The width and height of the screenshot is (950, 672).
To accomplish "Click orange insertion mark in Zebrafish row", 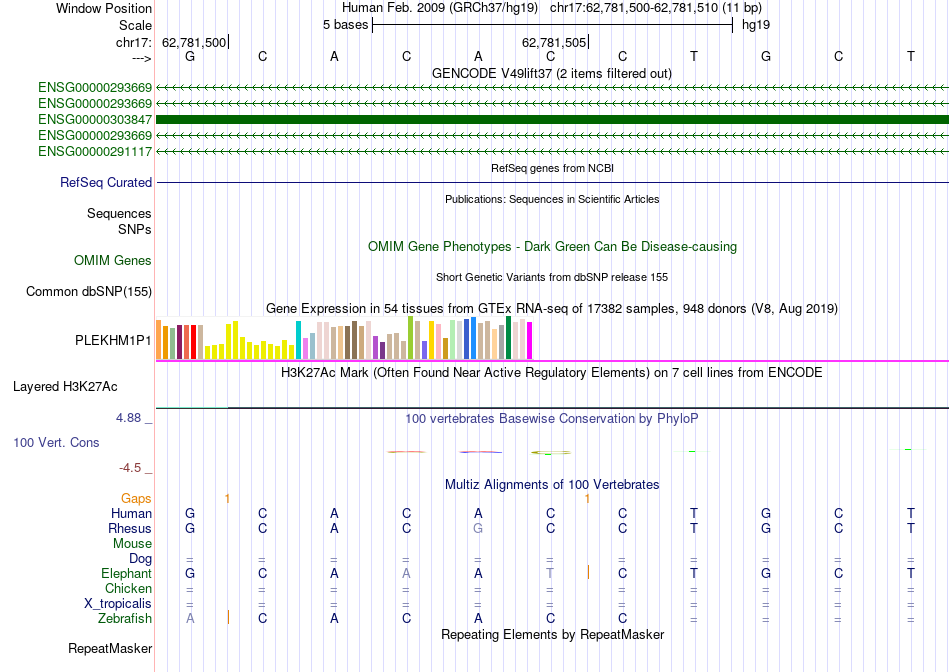I will (x=228, y=617).
